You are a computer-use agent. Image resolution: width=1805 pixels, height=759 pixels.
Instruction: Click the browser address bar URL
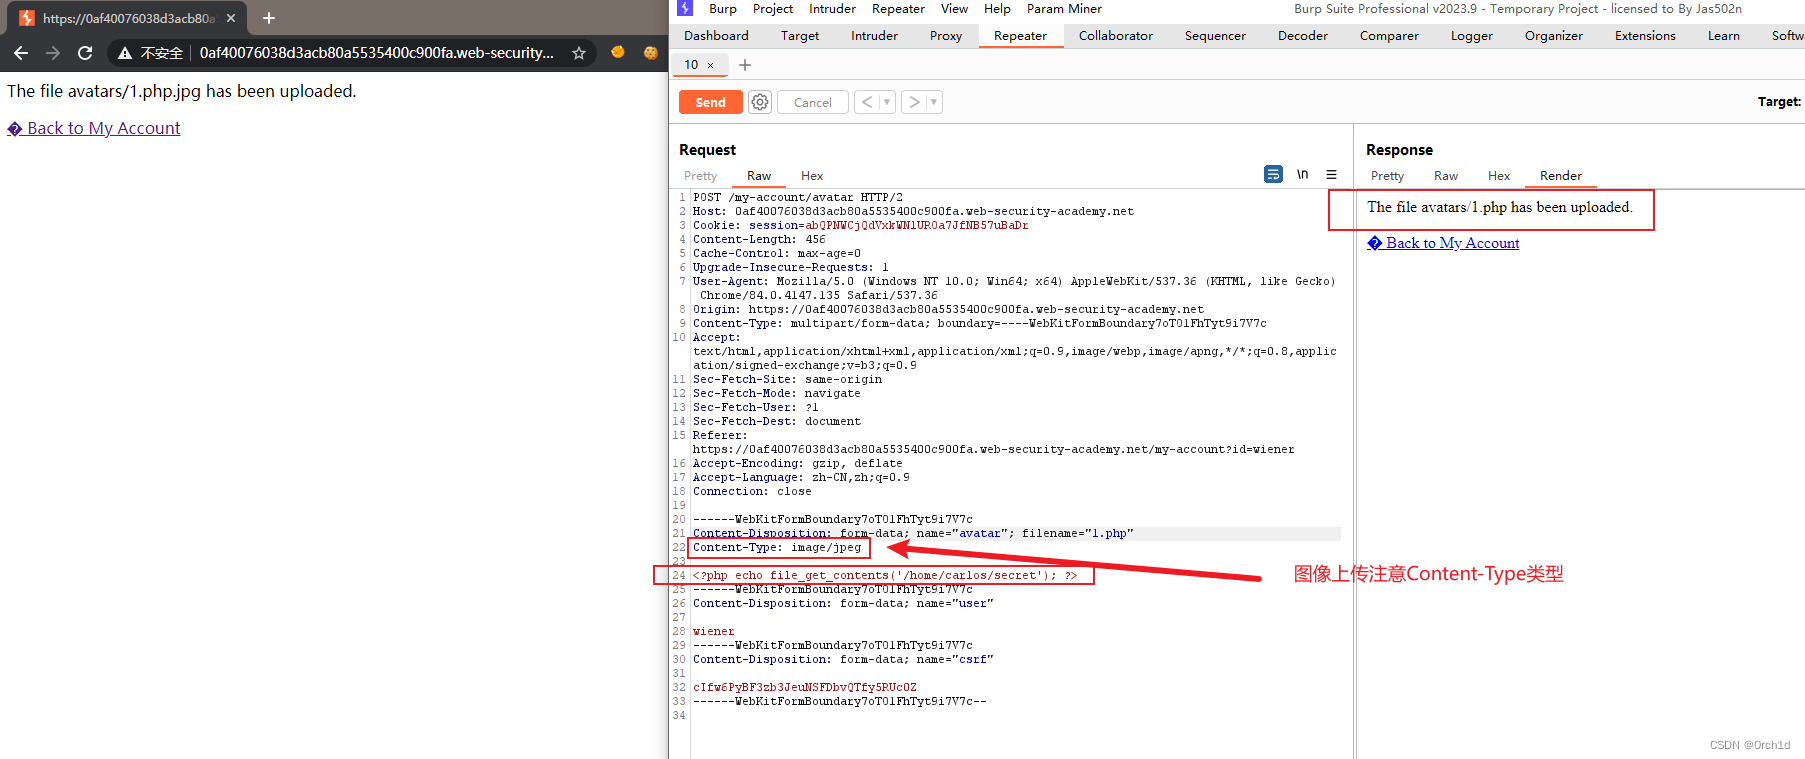pyautogui.click(x=376, y=53)
